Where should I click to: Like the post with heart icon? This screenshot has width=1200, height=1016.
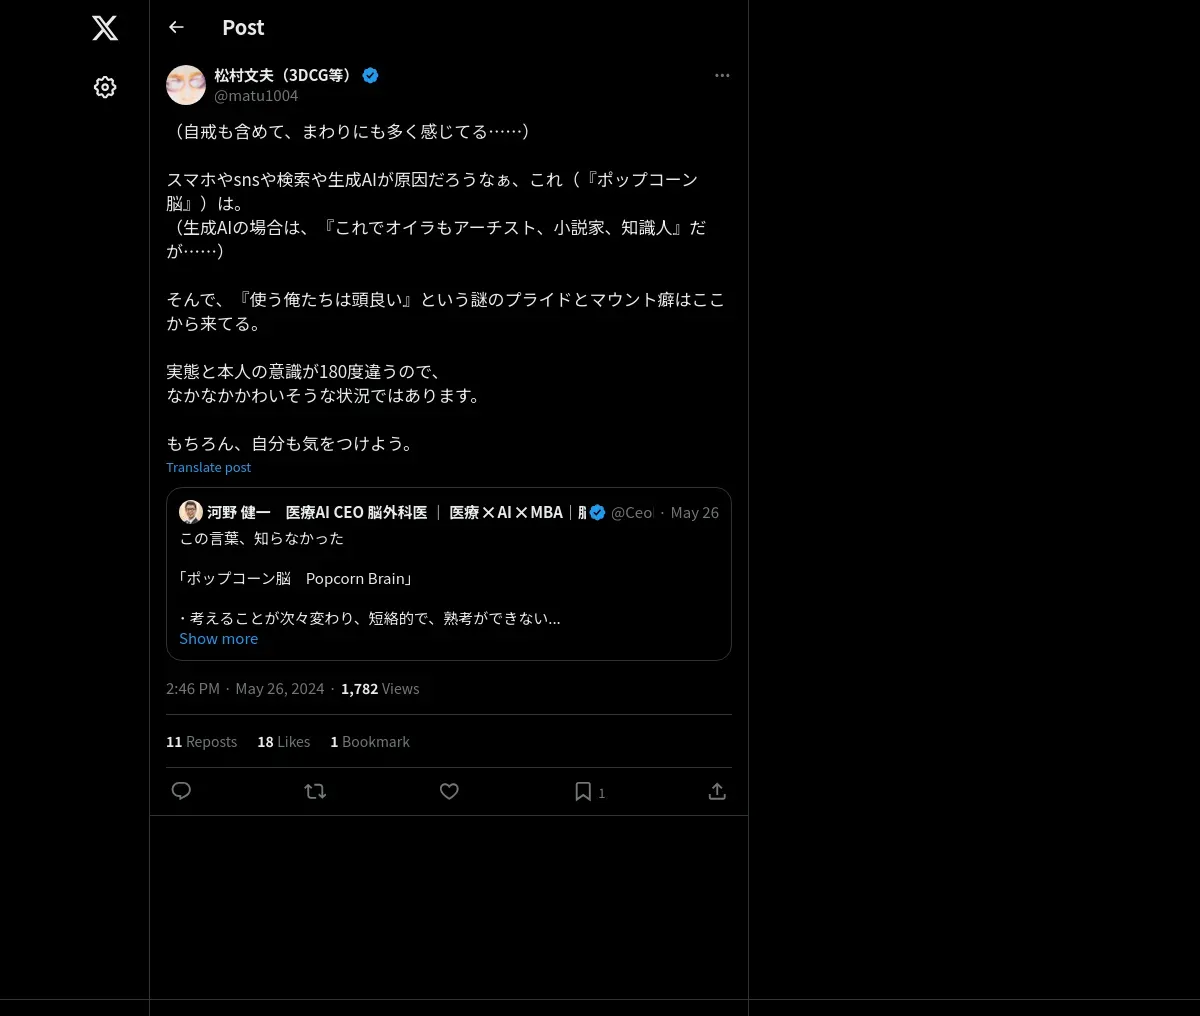click(x=449, y=791)
